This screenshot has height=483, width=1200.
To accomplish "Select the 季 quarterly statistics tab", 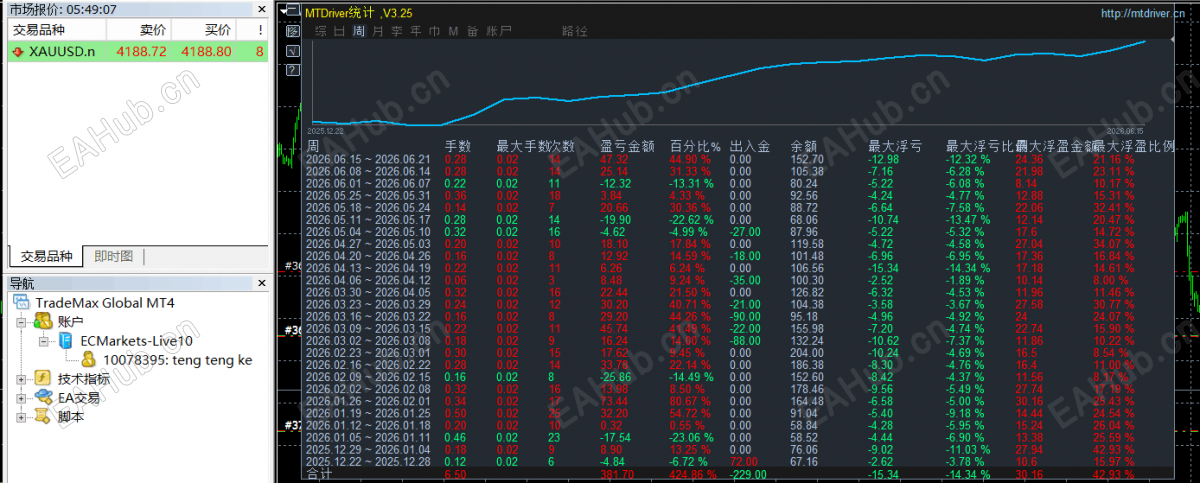I will click(397, 31).
